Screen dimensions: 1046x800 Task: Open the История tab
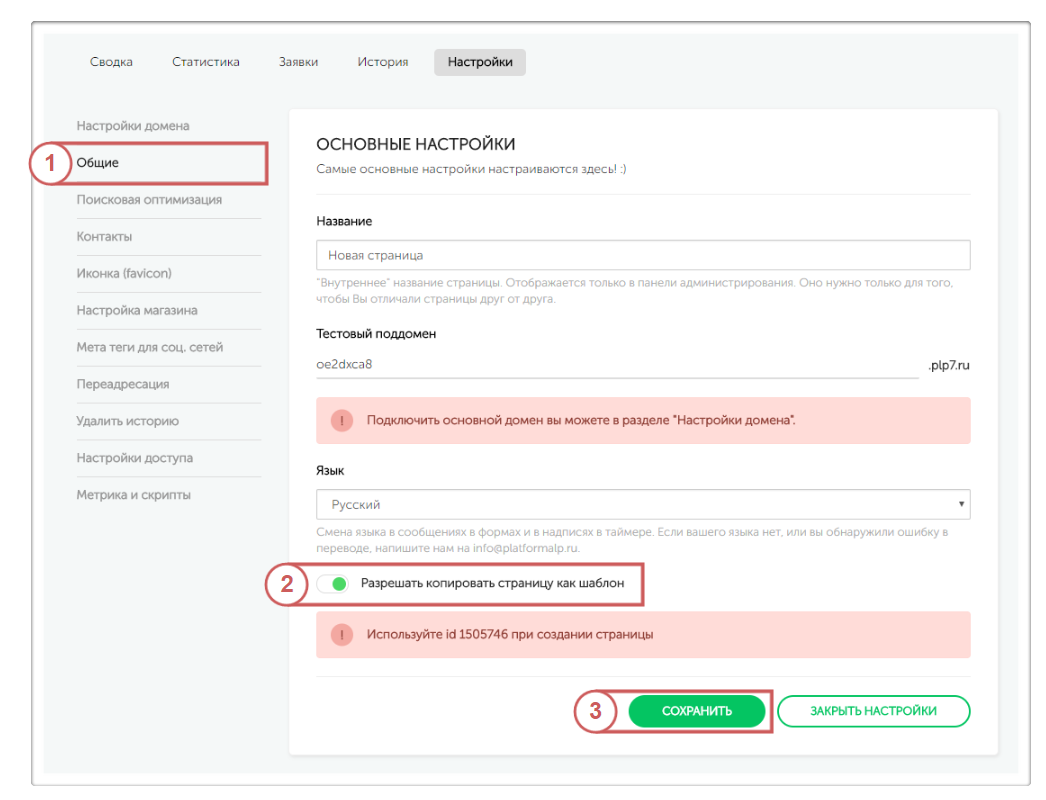[382, 62]
